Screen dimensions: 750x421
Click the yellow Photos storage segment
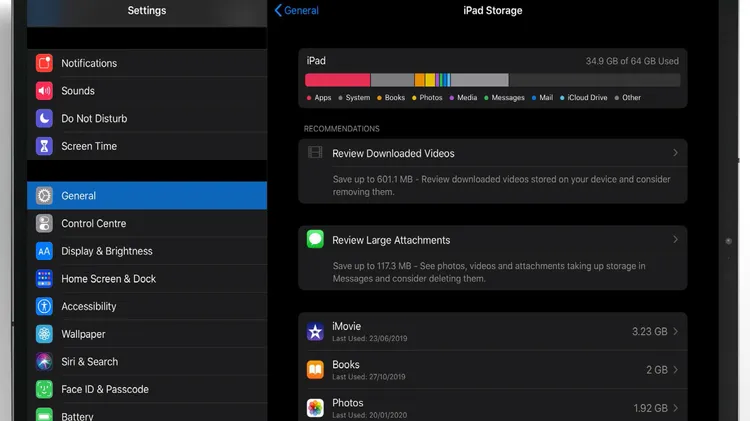(x=430, y=80)
